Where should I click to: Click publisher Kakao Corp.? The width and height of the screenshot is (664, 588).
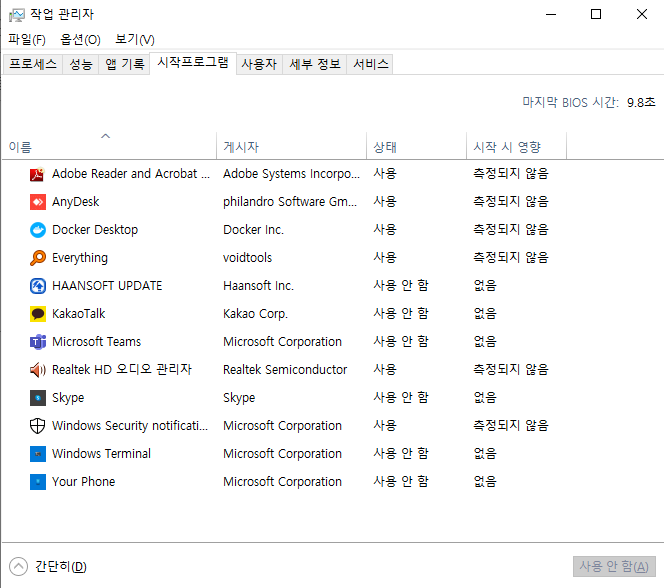pos(255,314)
